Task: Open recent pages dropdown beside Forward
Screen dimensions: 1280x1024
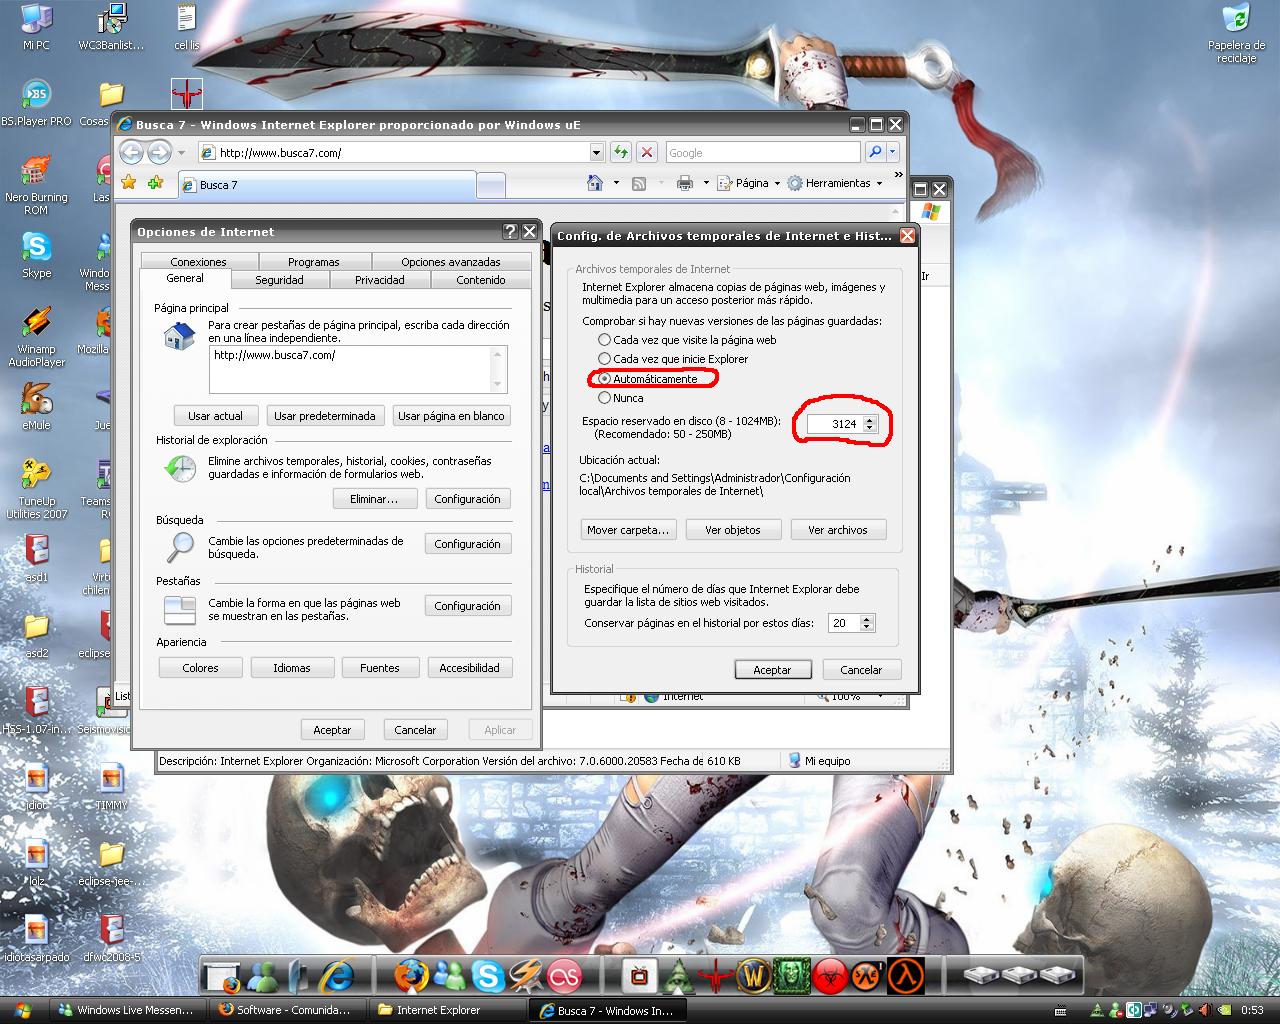Action: coord(181,153)
